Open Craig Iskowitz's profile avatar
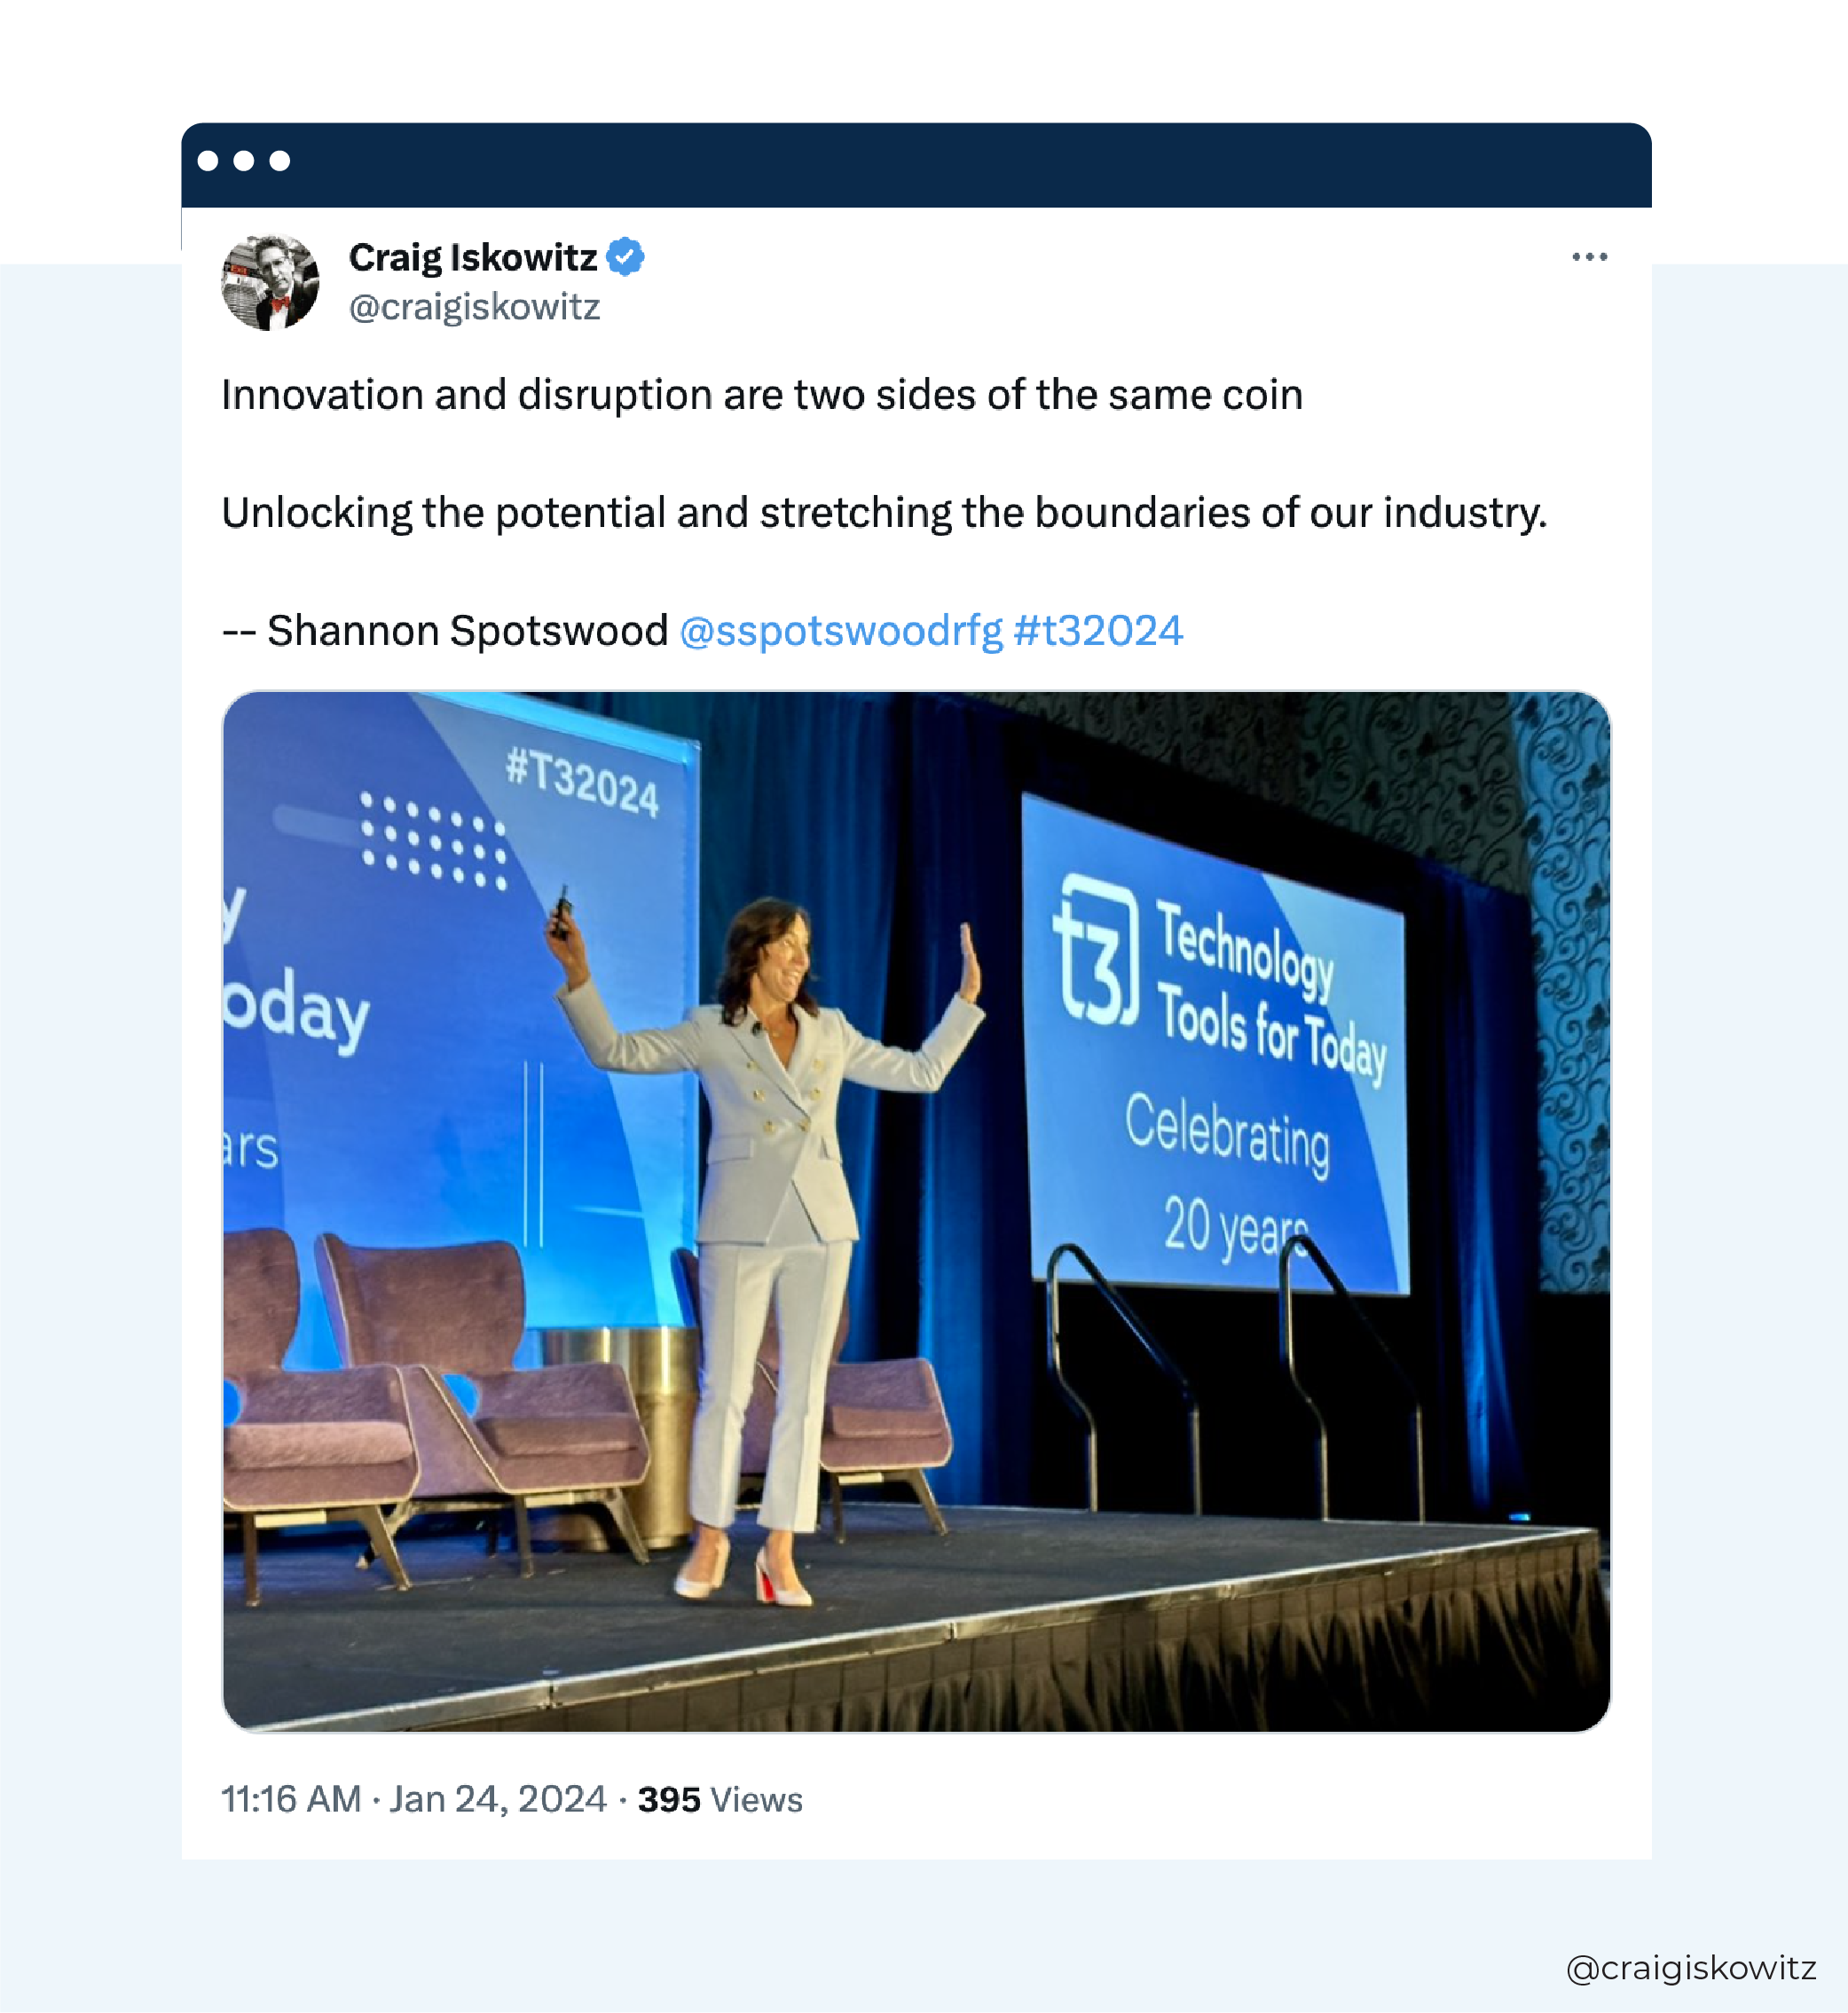This screenshot has width=1848, height=2013. pos(270,282)
